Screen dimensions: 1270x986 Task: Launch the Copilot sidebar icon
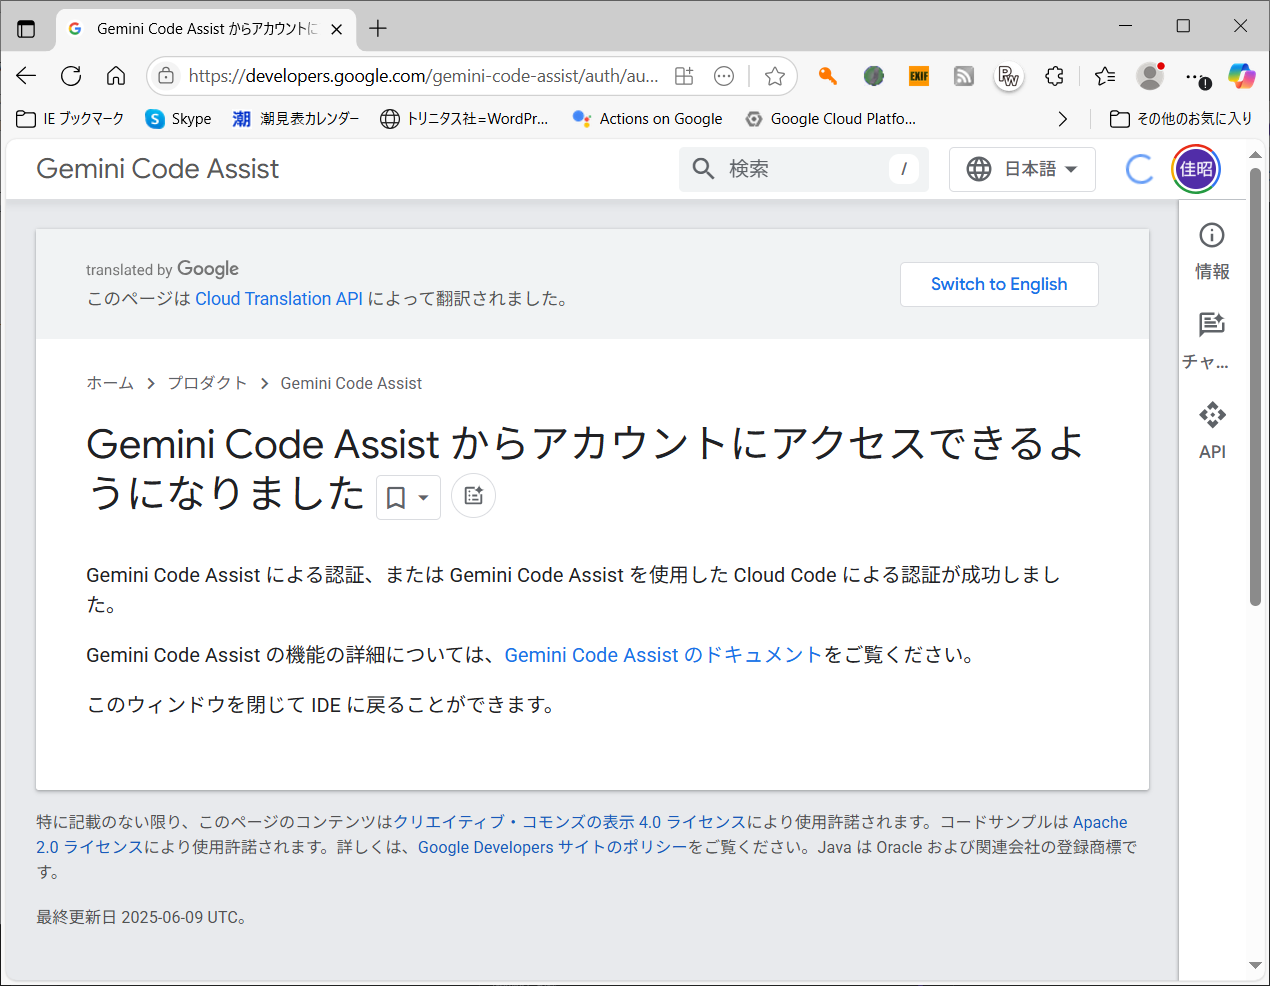(x=1242, y=76)
